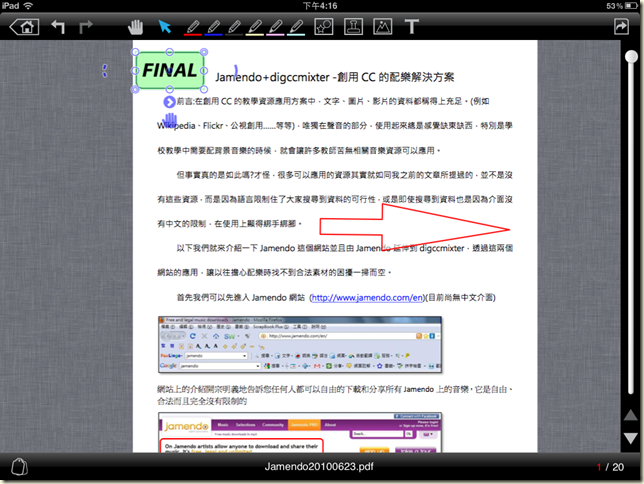Viewport: 644px width, 484px height.
Task: Choose the blue pen
Action: point(214,28)
